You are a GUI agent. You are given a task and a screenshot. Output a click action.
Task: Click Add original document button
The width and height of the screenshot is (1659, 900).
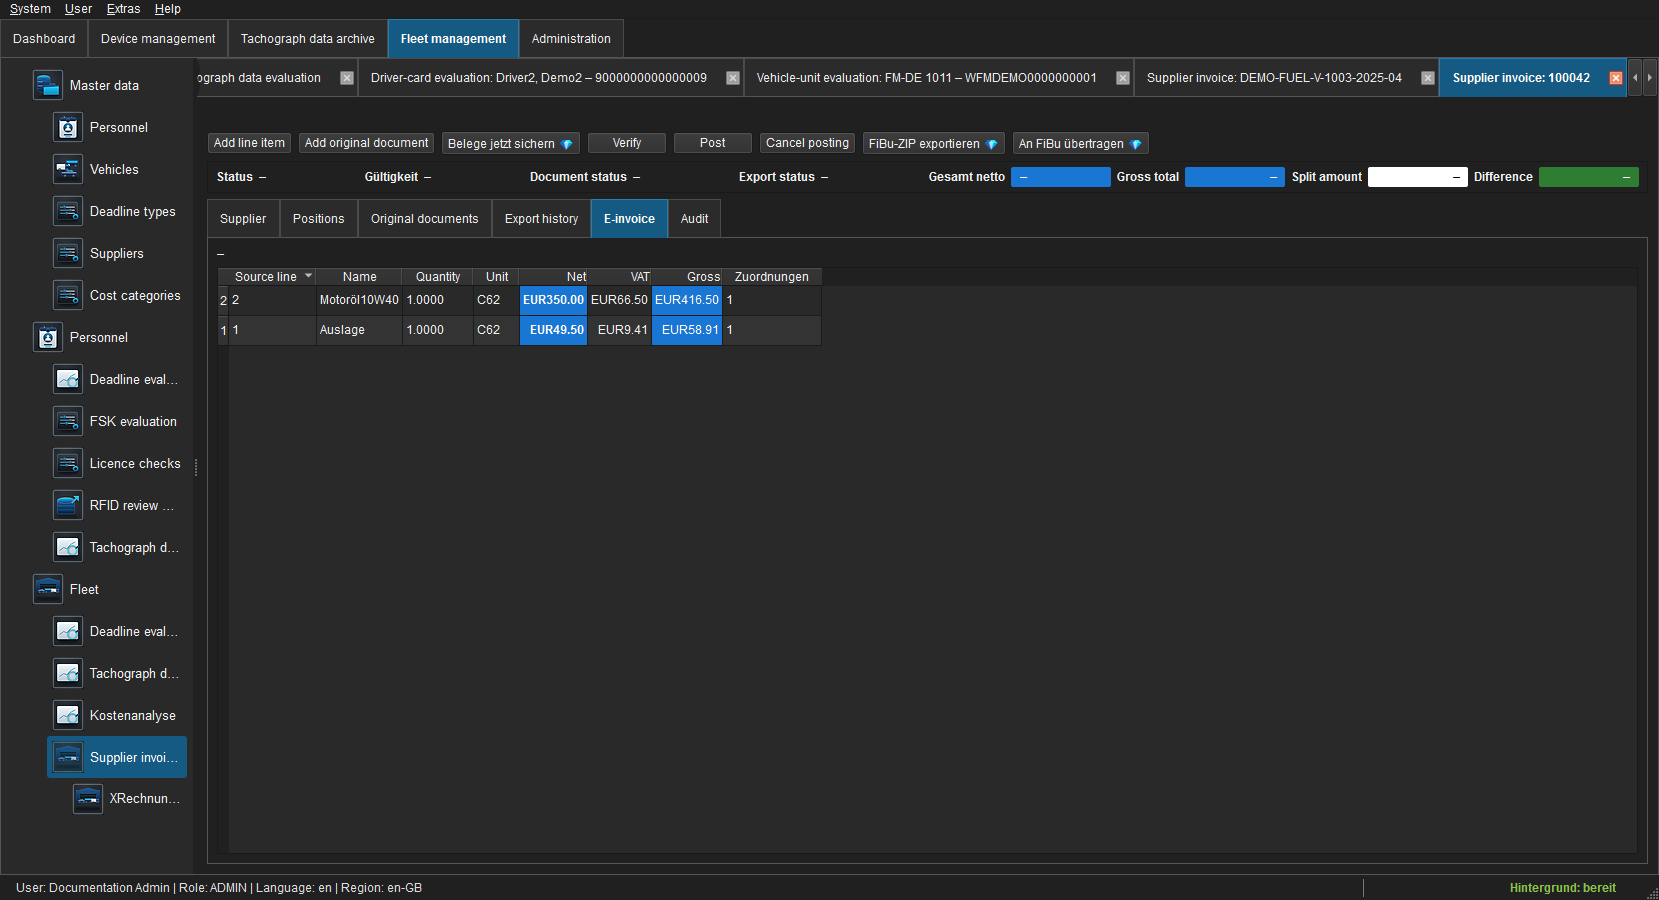pos(366,143)
